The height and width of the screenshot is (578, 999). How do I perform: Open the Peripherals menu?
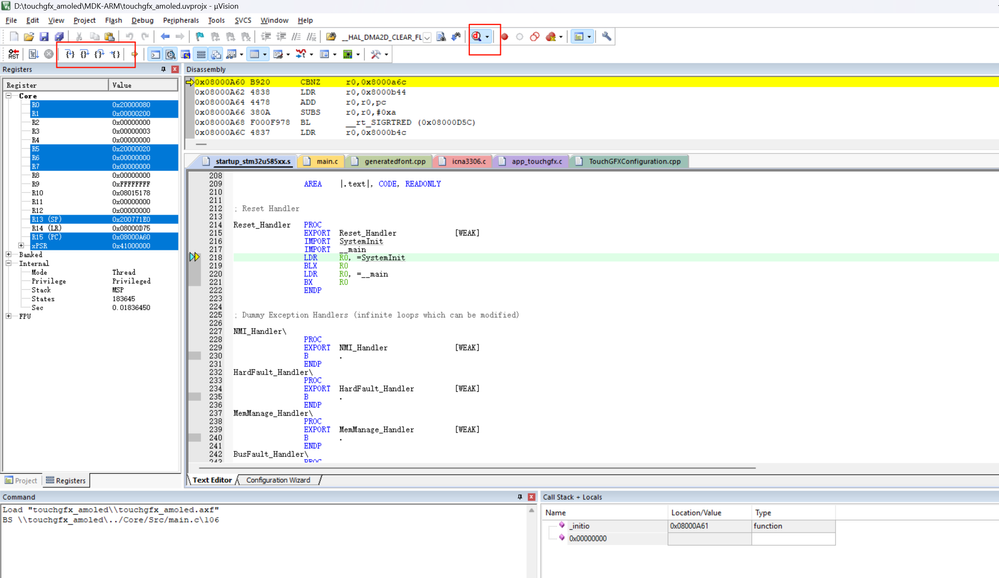(181, 20)
